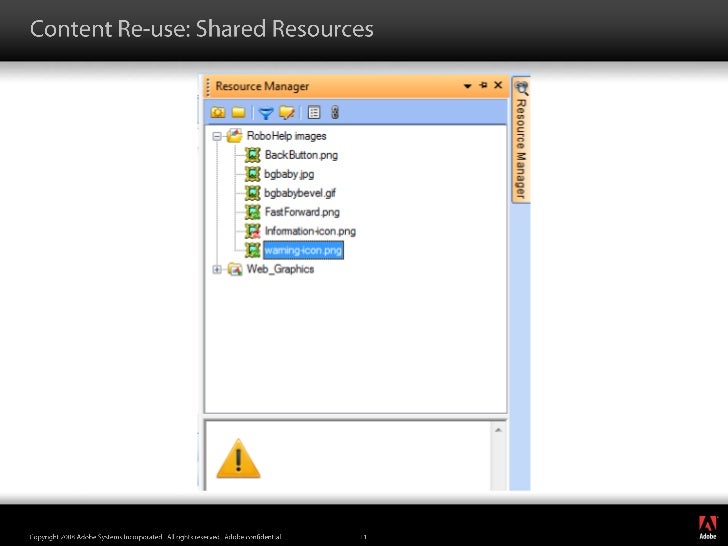
Task: Select FastForward.png file
Action: tap(302, 212)
